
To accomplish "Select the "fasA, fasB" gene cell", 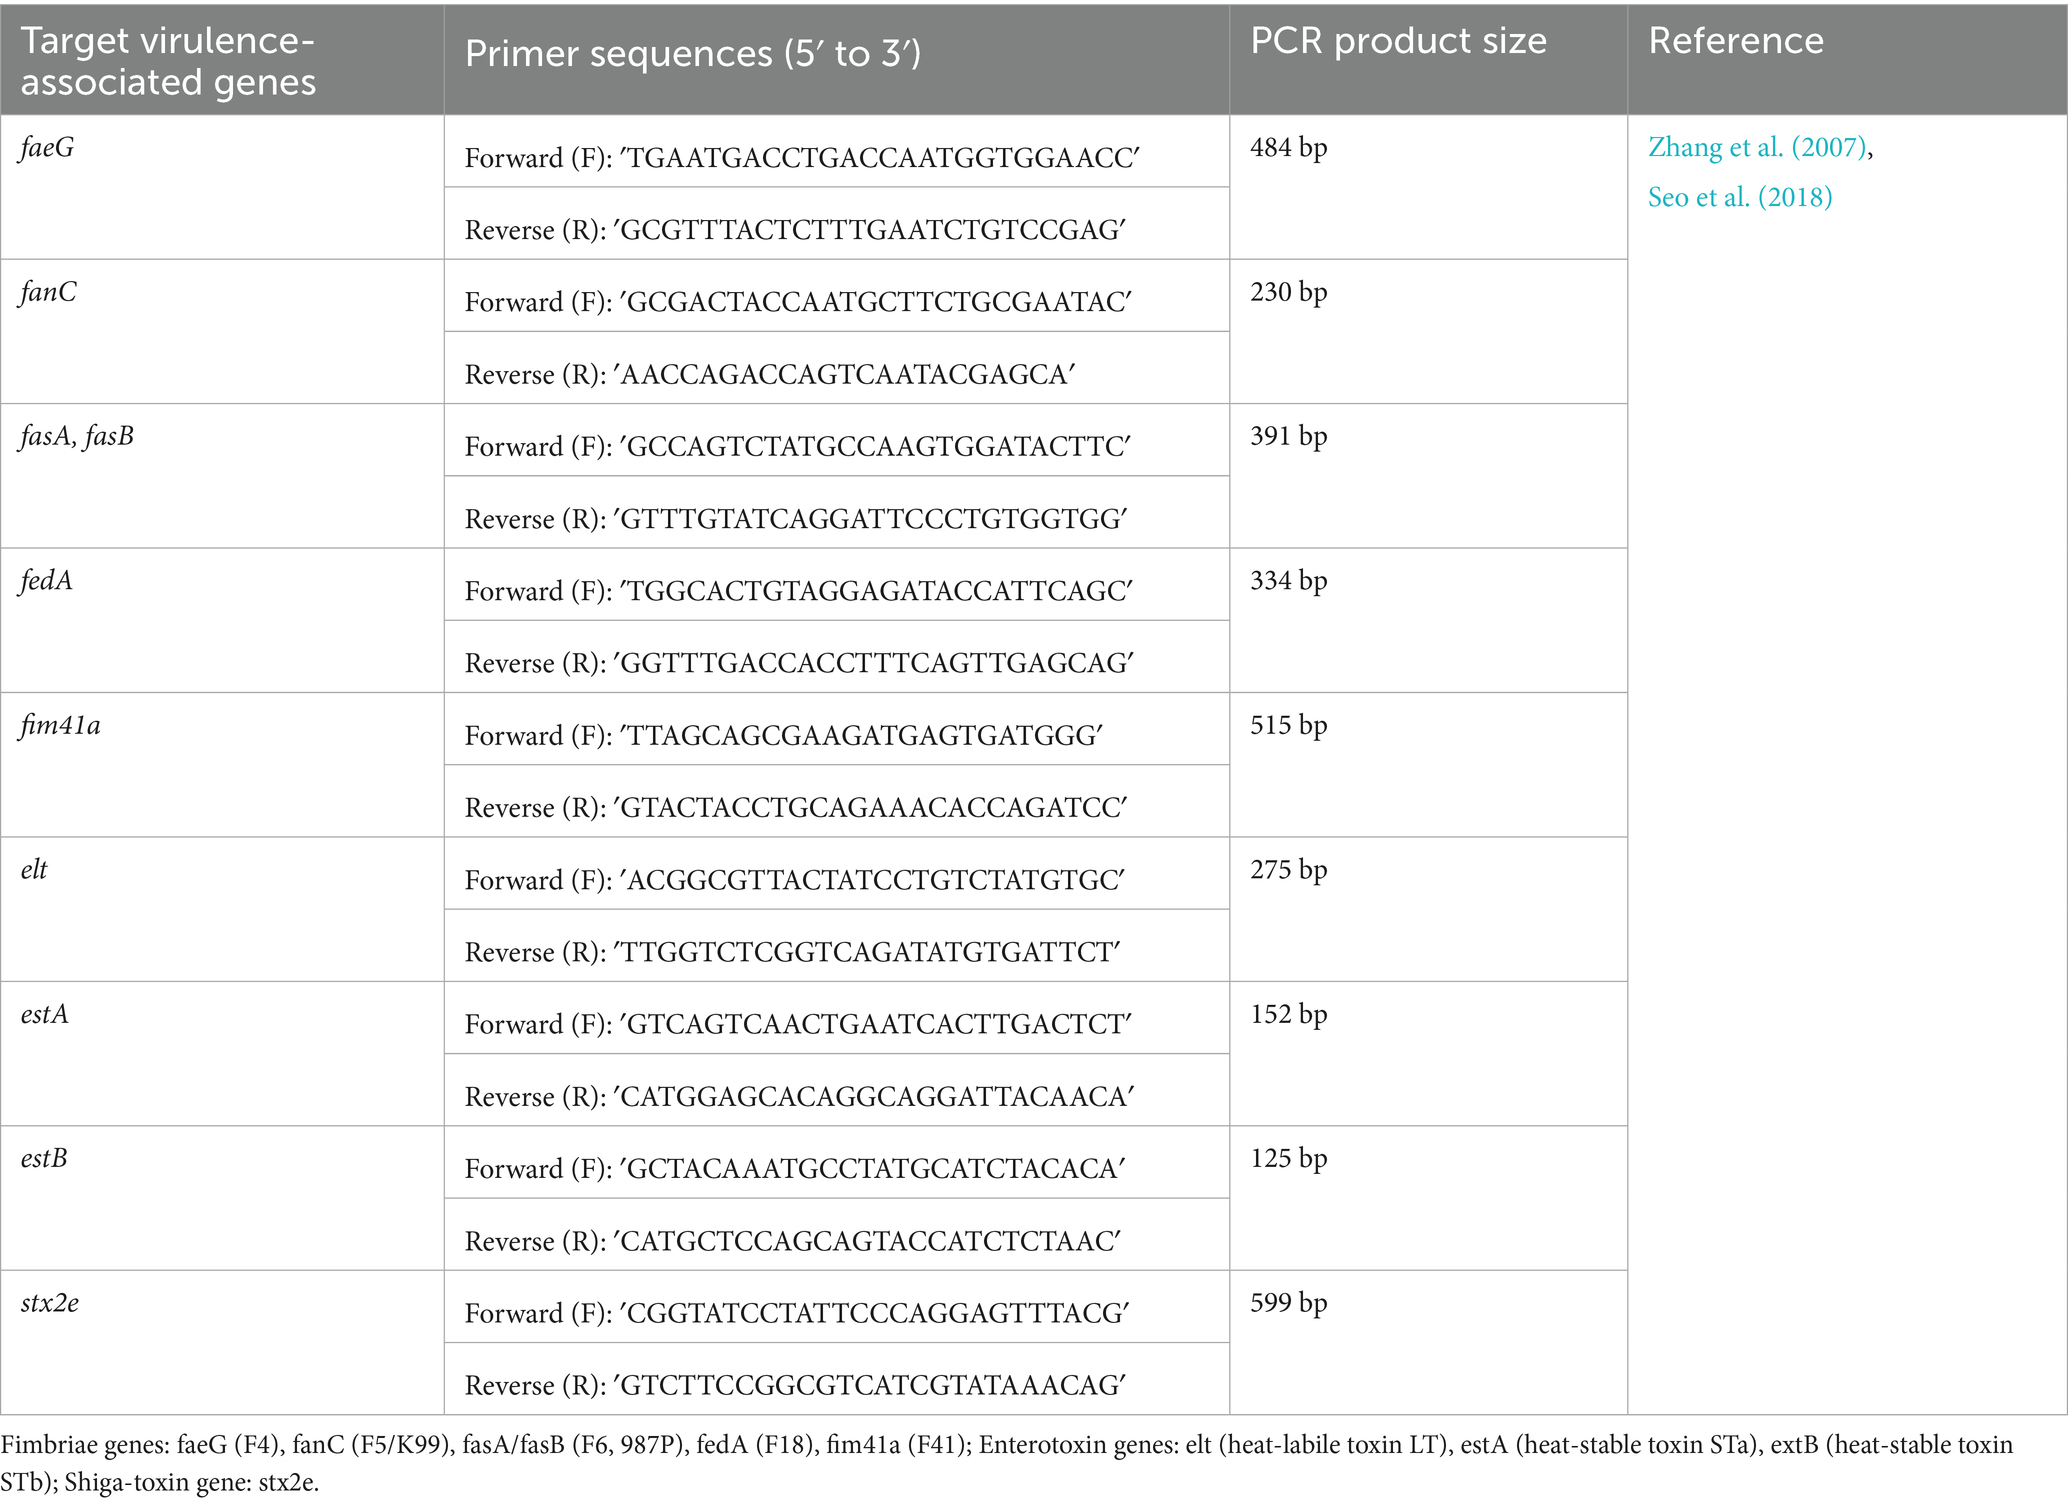I will click(x=77, y=437).
